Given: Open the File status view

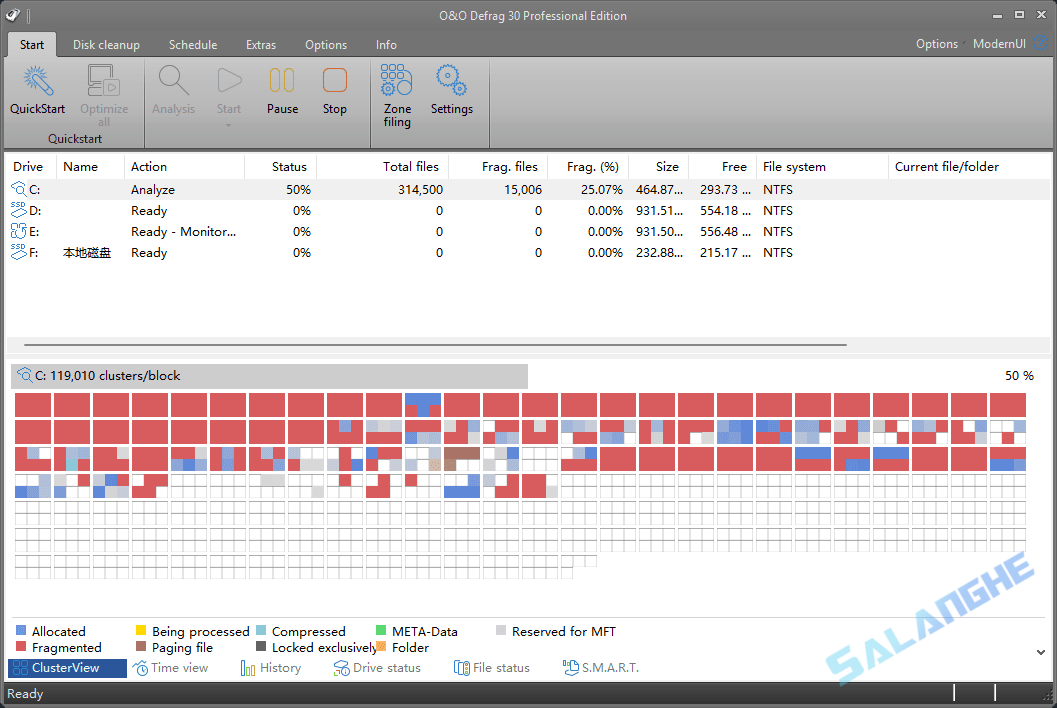Looking at the screenshot, I should pos(492,667).
